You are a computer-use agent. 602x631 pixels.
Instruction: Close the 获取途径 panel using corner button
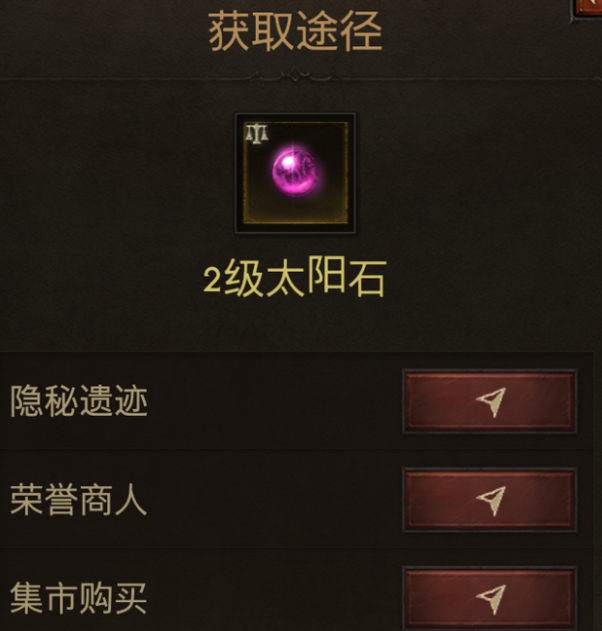[x=588, y=7]
